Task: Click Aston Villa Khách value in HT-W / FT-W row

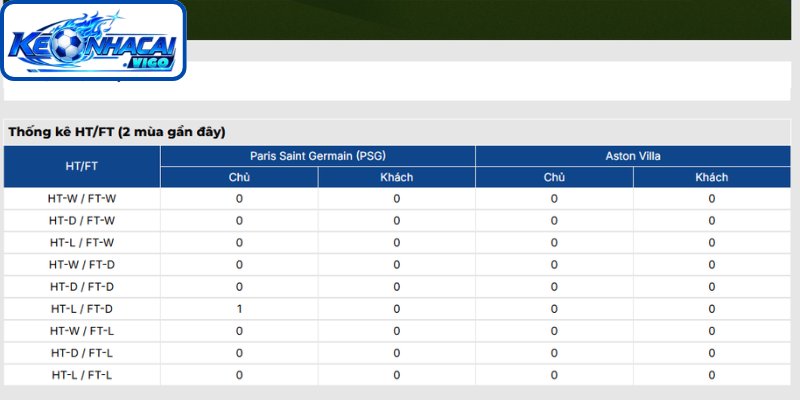Action: pos(712,199)
